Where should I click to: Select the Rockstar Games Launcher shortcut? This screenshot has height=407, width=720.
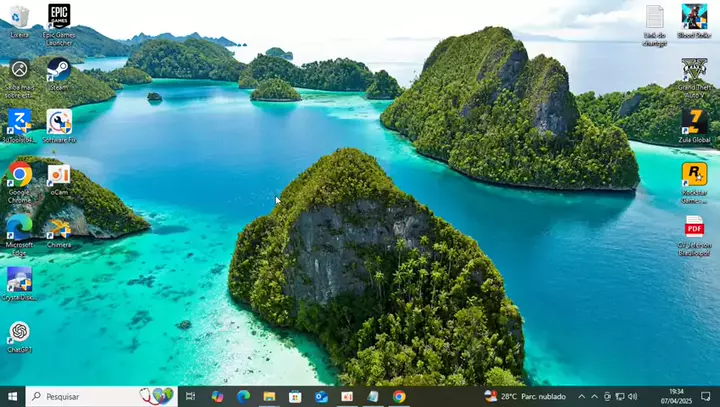pos(694,175)
